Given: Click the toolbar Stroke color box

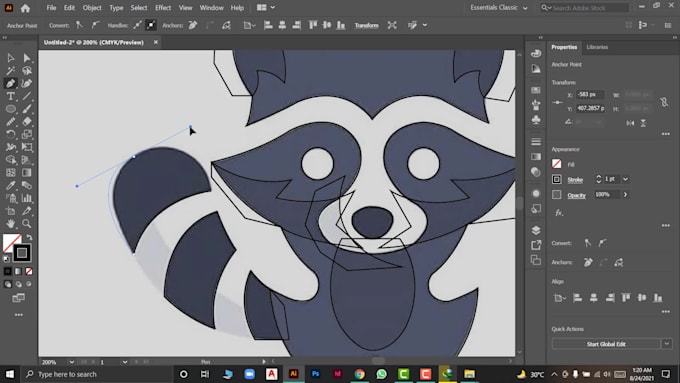Looking at the screenshot, I should (x=21, y=253).
